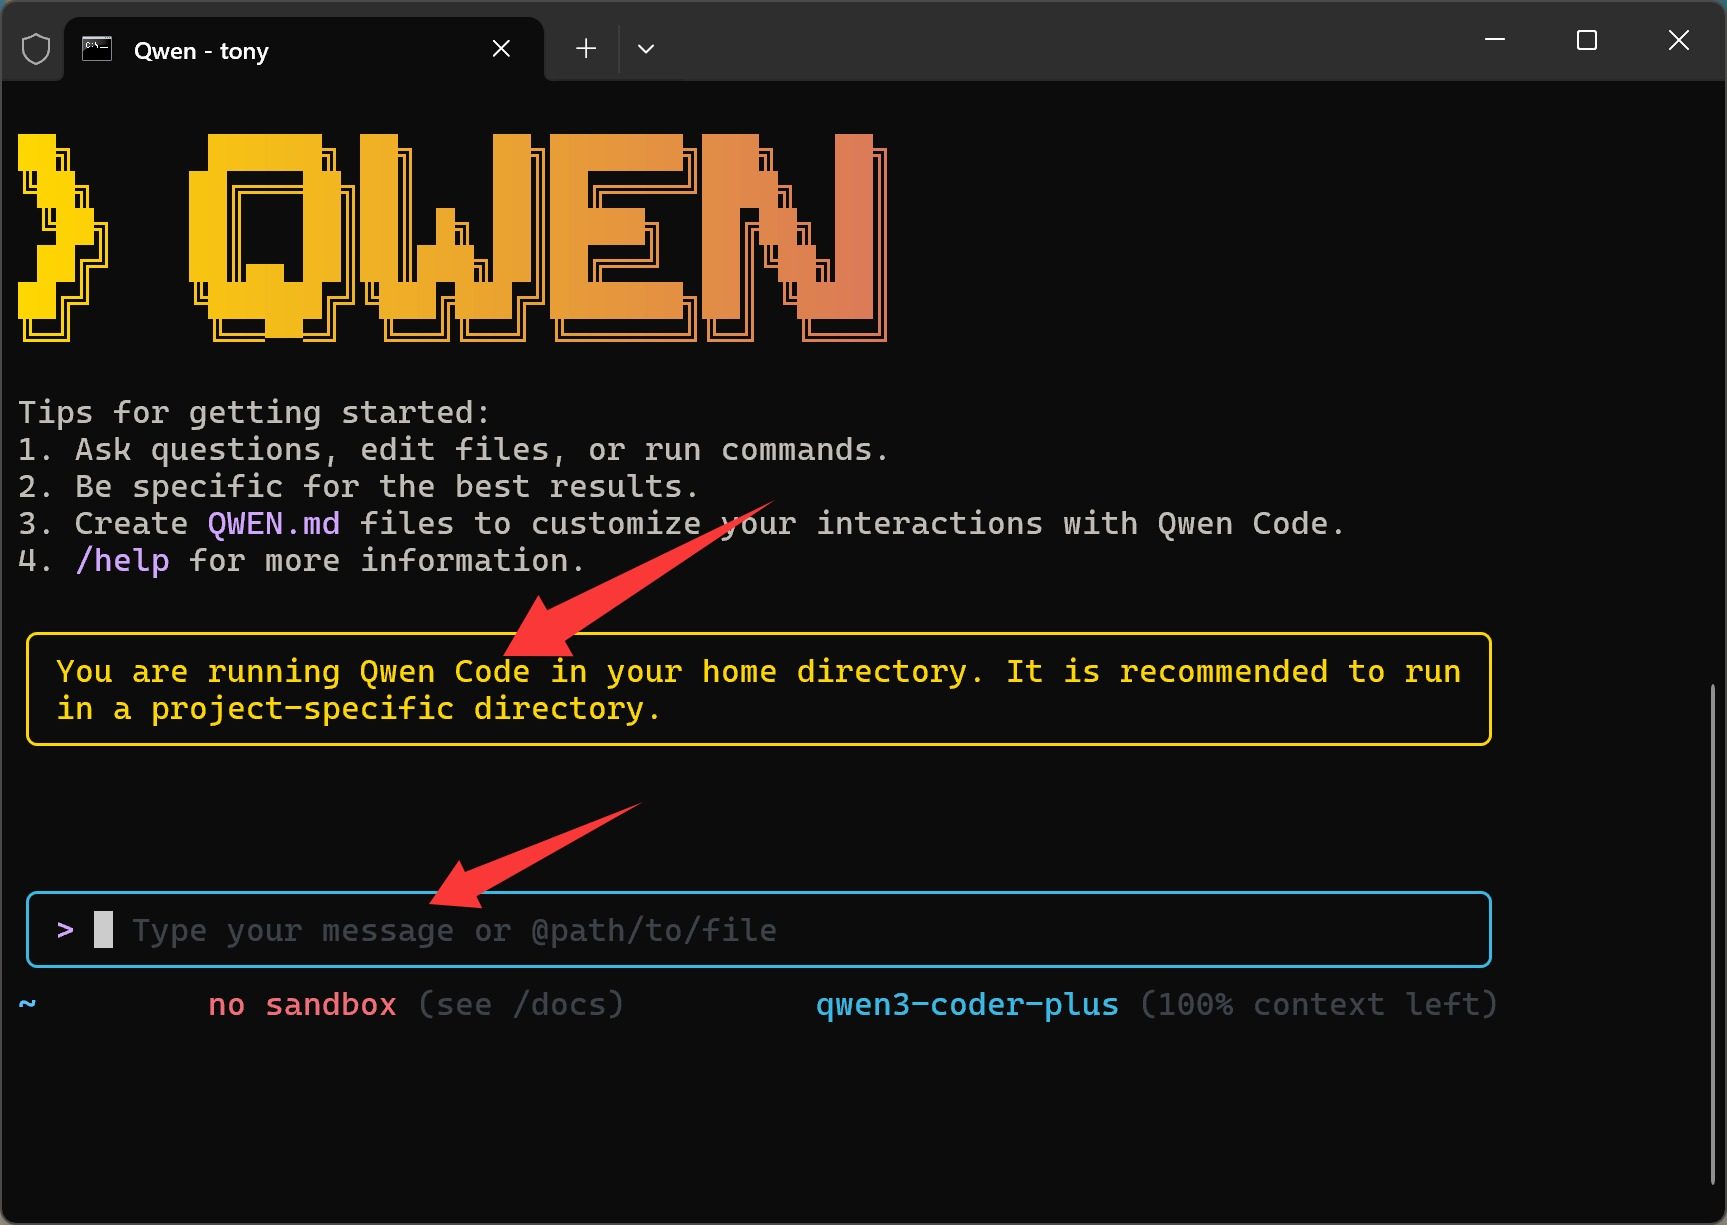The width and height of the screenshot is (1727, 1225).
Task: Minimize the terminal window
Action: [1495, 40]
